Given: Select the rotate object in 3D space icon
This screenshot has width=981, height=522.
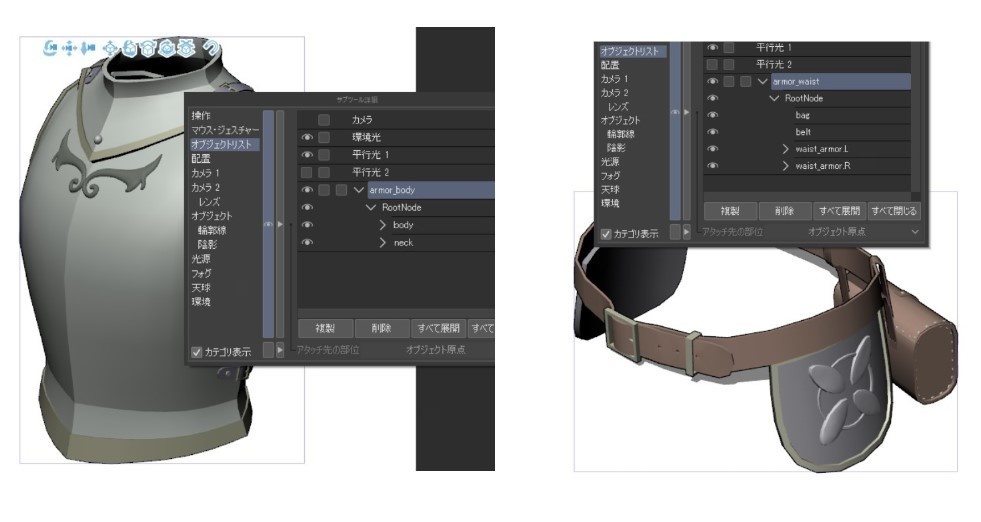Looking at the screenshot, I should (166, 48).
